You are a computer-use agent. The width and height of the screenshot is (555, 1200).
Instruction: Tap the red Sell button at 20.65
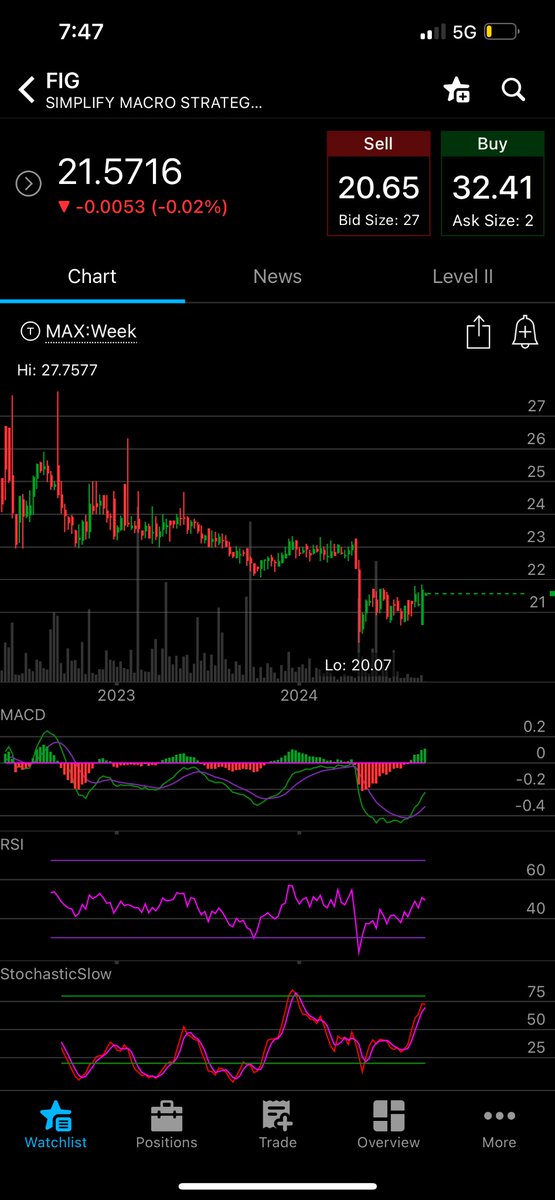[x=378, y=184]
